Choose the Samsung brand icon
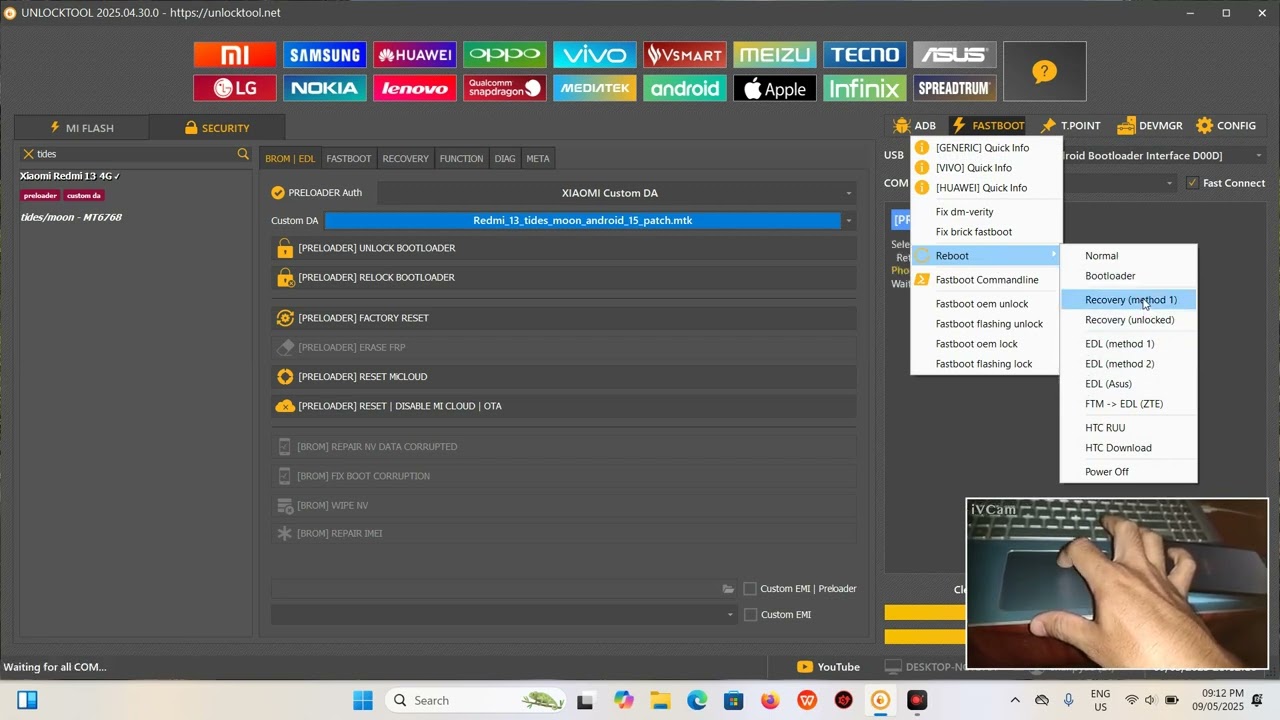Viewport: 1280px width, 720px height. [x=325, y=54]
